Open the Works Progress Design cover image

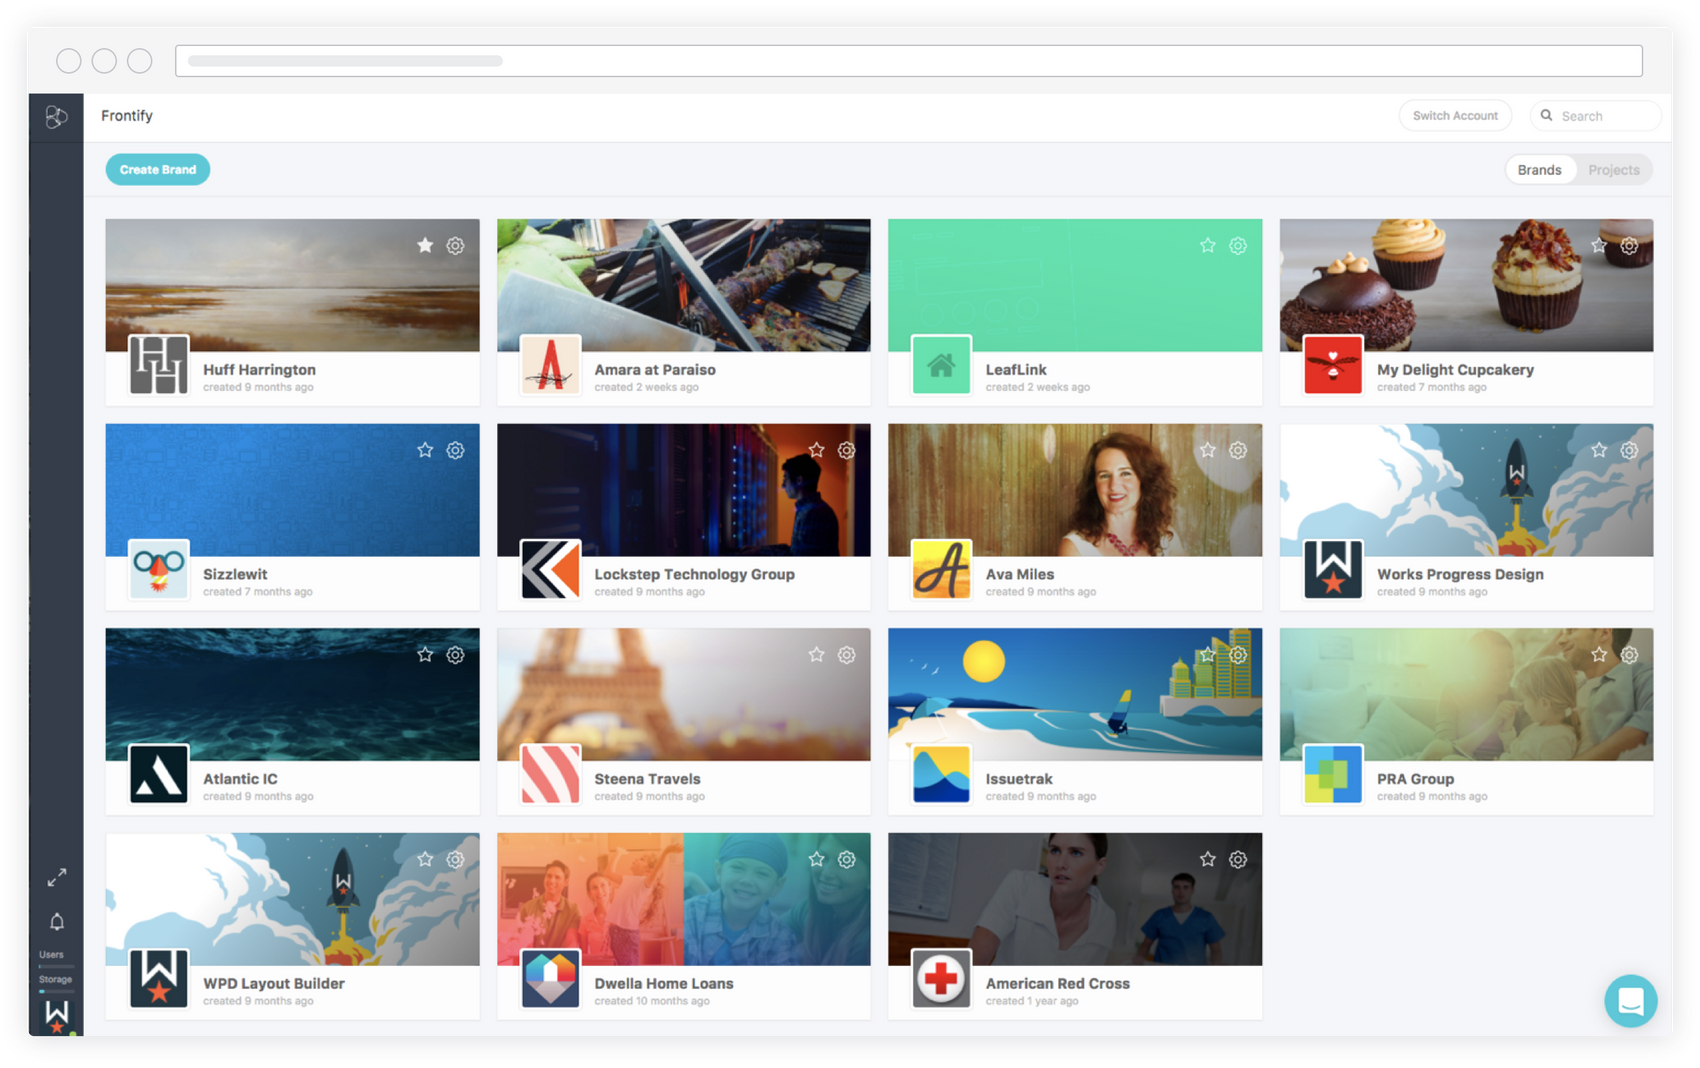point(1466,490)
